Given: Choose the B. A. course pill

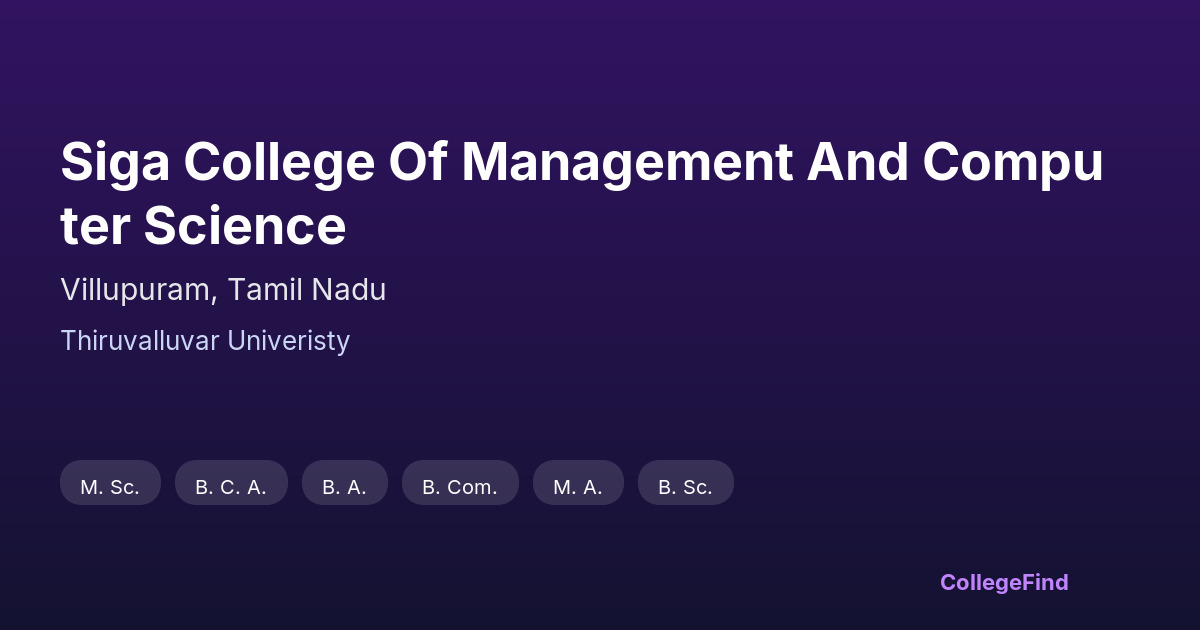Looking at the screenshot, I should tap(344, 487).
